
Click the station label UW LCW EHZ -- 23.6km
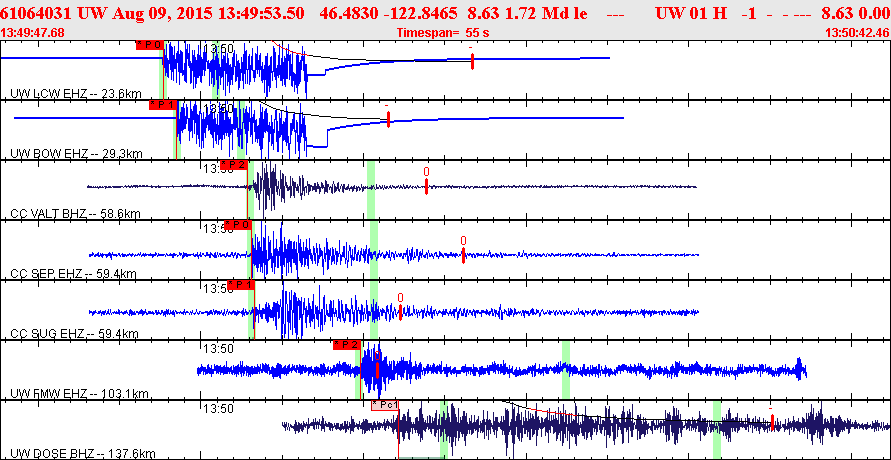coord(76,94)
